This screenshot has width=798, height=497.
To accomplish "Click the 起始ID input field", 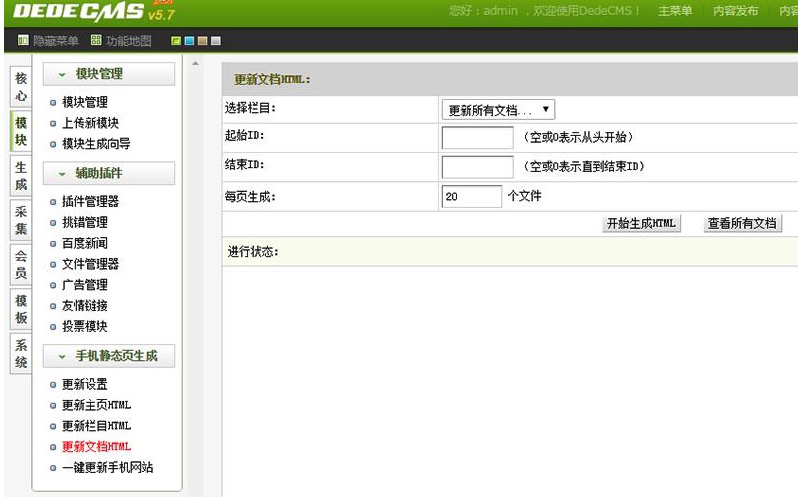I will click(x=477, y=138).
